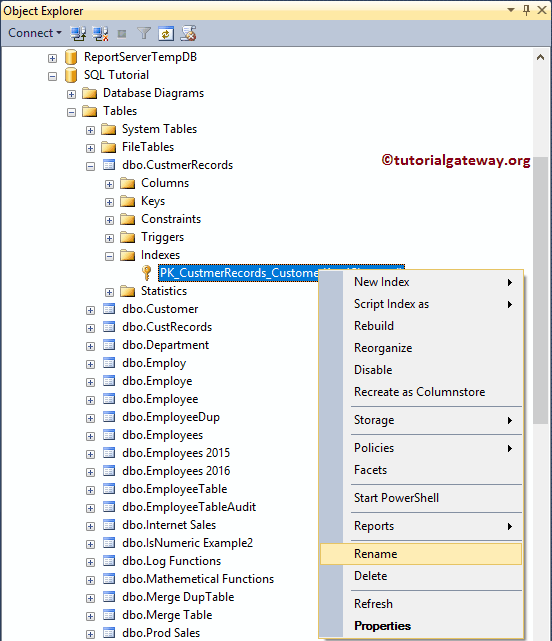Click the SQL Tutorial database icon
Screen dimensions: 552x641
pyautogui.click(x=71, y=75)
